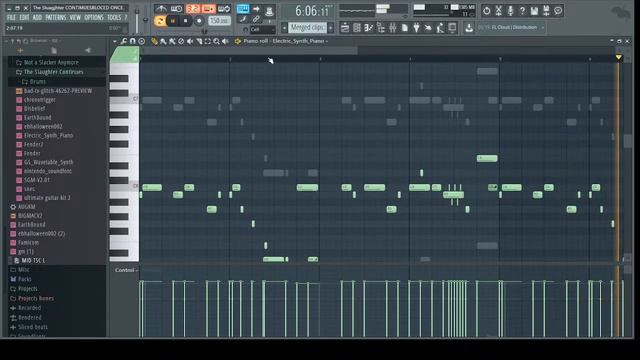640x360 pixels.
Task: Select the piano roll Draw pencil tool
Action: tap(154, 41)
